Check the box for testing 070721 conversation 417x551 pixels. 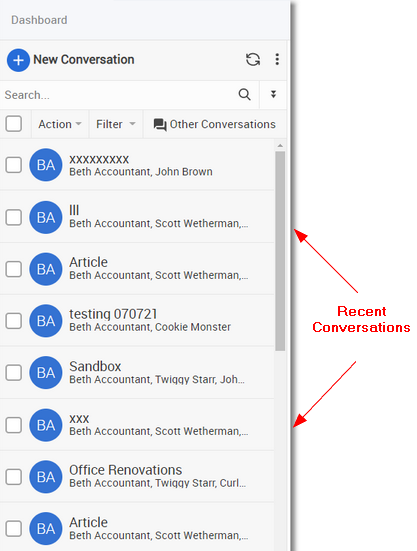click(x=14, y=321)
